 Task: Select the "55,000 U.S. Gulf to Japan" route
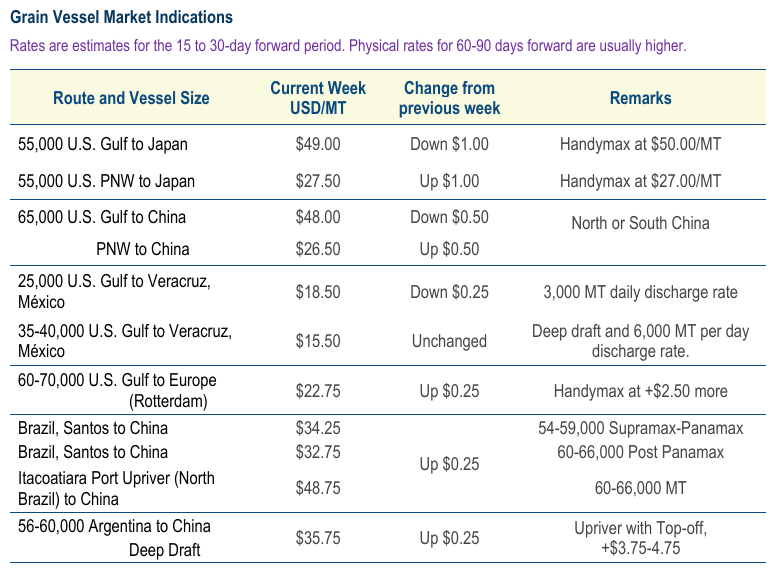(x=103, y=144)
